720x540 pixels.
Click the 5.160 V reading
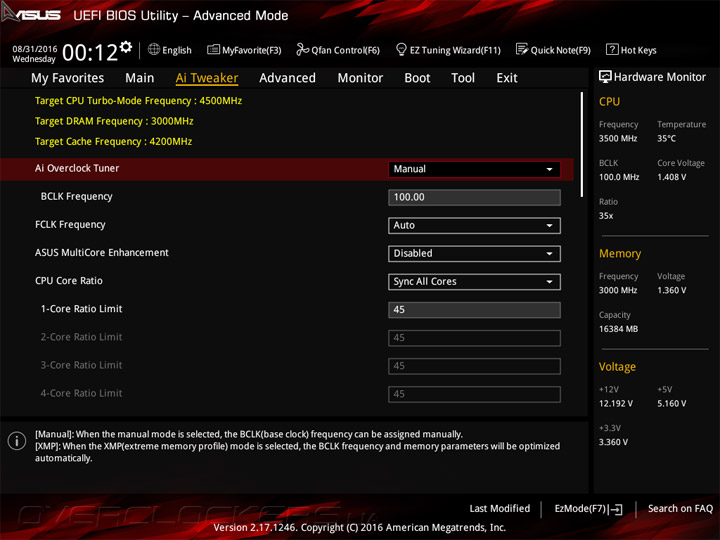click(671, 403)
